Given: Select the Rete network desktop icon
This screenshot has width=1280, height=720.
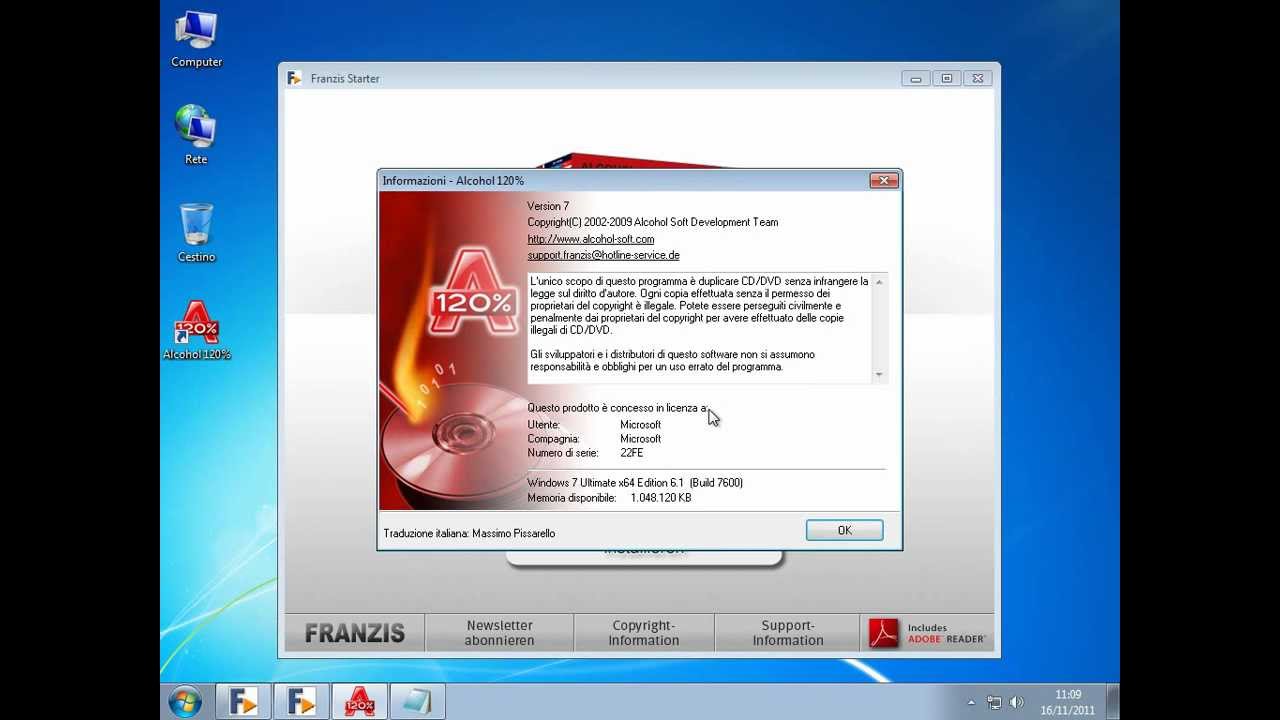Looking at the screenshot, I should point(197,135).
